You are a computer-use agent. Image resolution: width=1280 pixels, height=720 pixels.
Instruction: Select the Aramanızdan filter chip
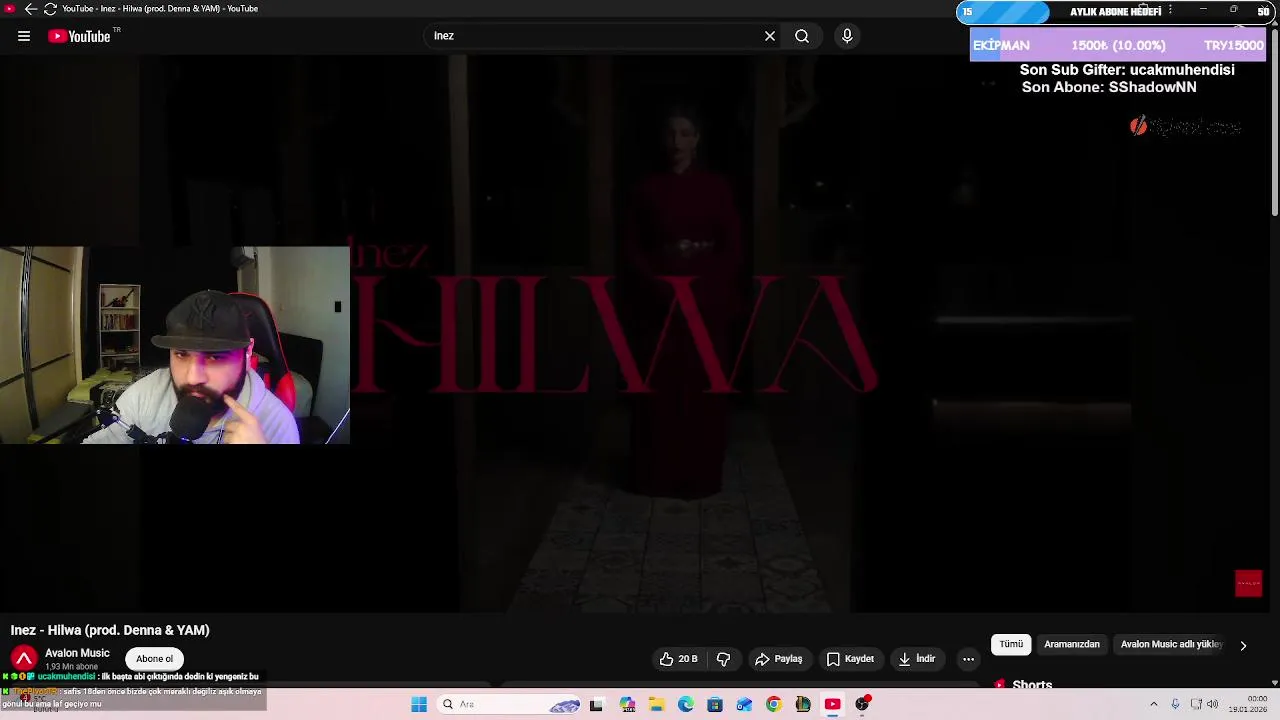tap(1072, 645)
